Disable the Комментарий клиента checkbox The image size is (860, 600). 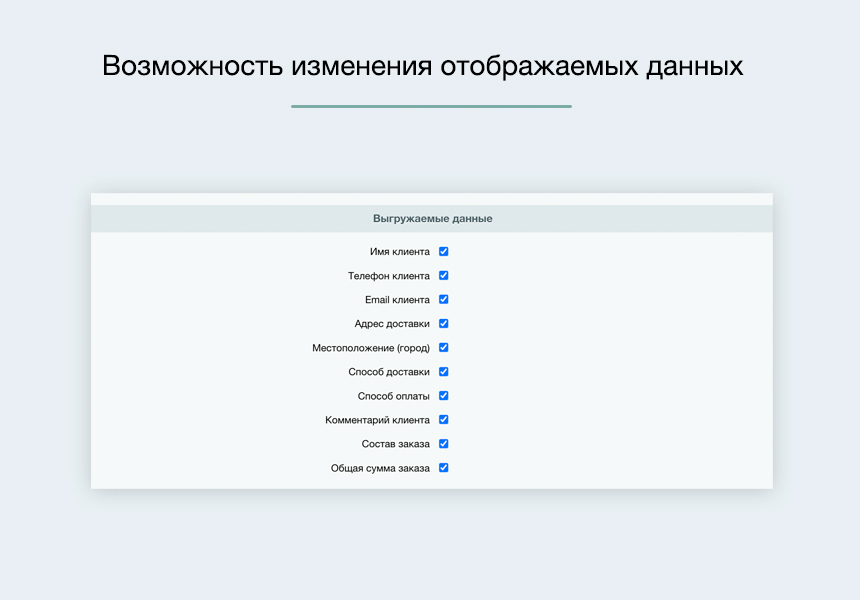pos(443,419)
